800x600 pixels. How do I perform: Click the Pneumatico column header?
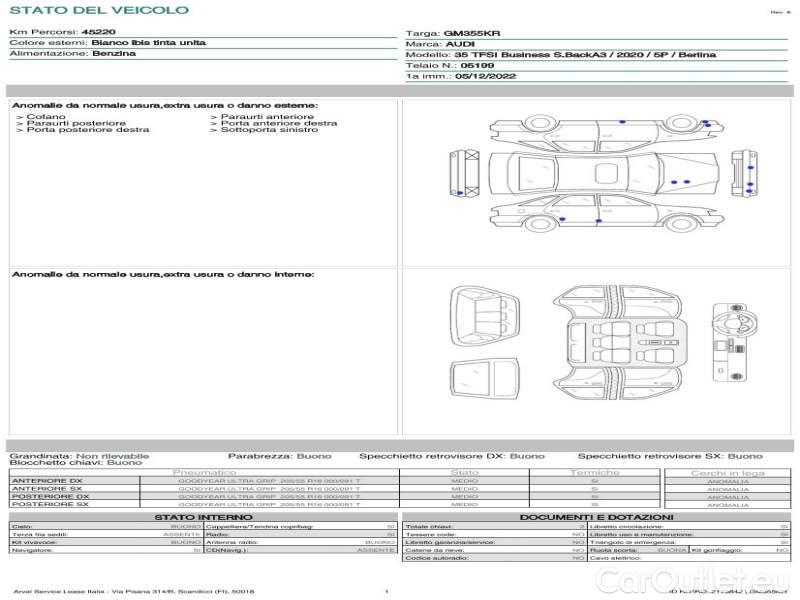click(x=204, y=472)
